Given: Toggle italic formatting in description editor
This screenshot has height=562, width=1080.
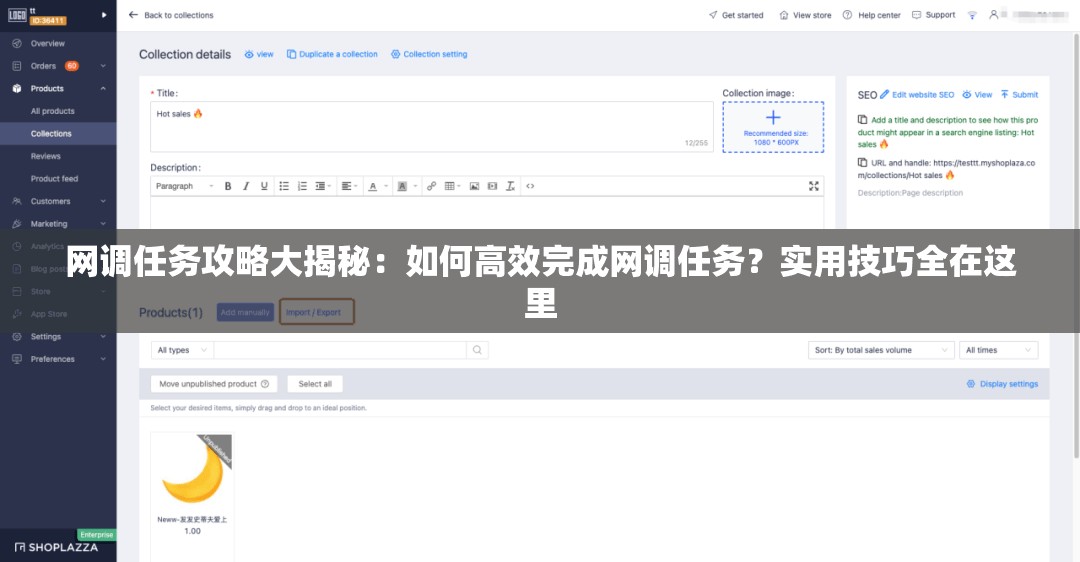Looking at the screenshot, I should tap(246, 186).
